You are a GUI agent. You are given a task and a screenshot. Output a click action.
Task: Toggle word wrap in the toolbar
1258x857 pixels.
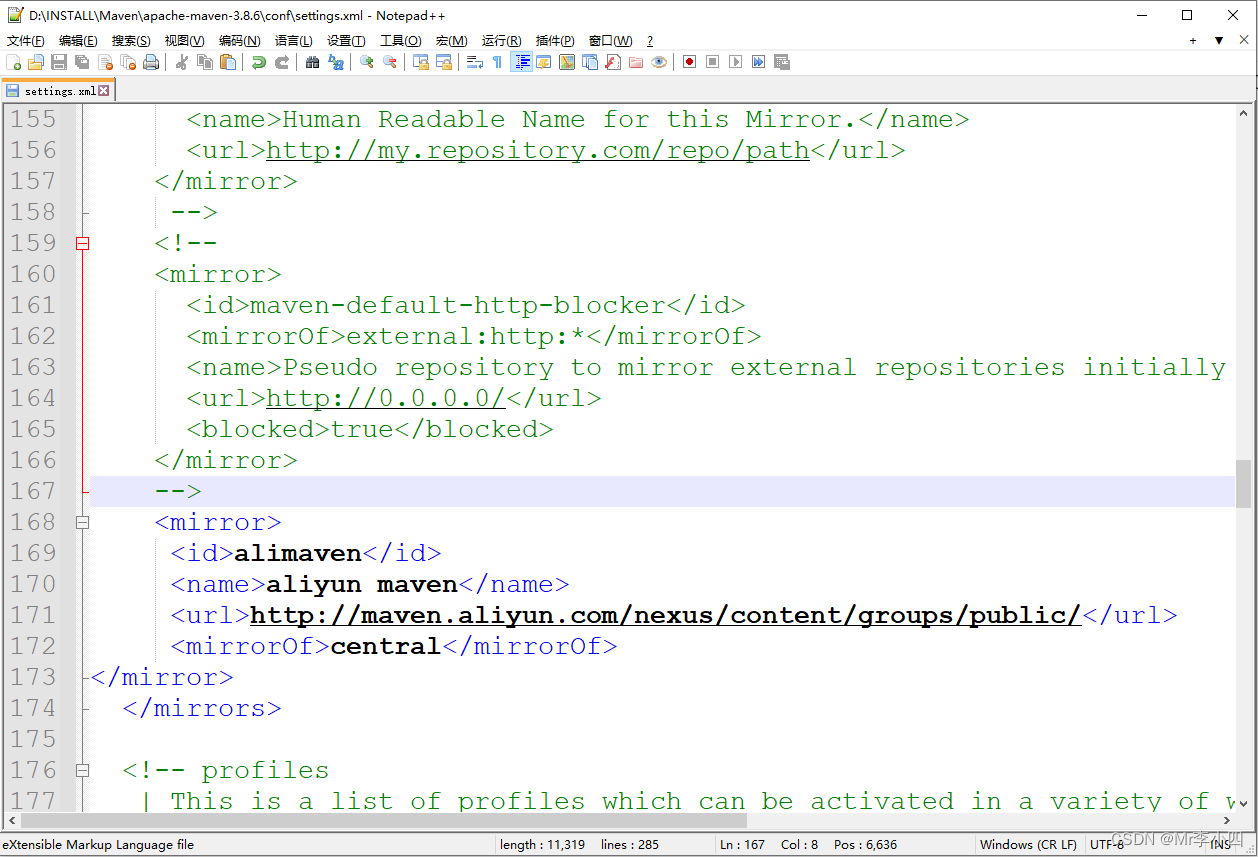pyautogui.click(x=475, y=62)
